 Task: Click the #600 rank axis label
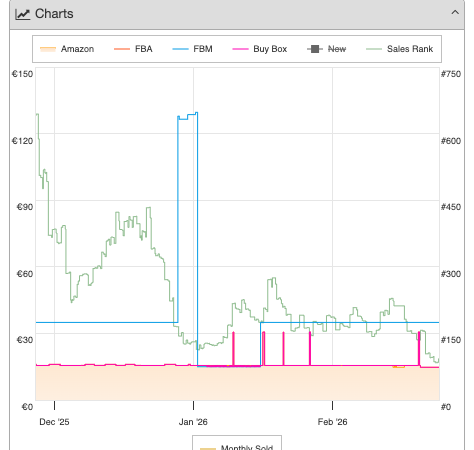(x=451, y=141)
